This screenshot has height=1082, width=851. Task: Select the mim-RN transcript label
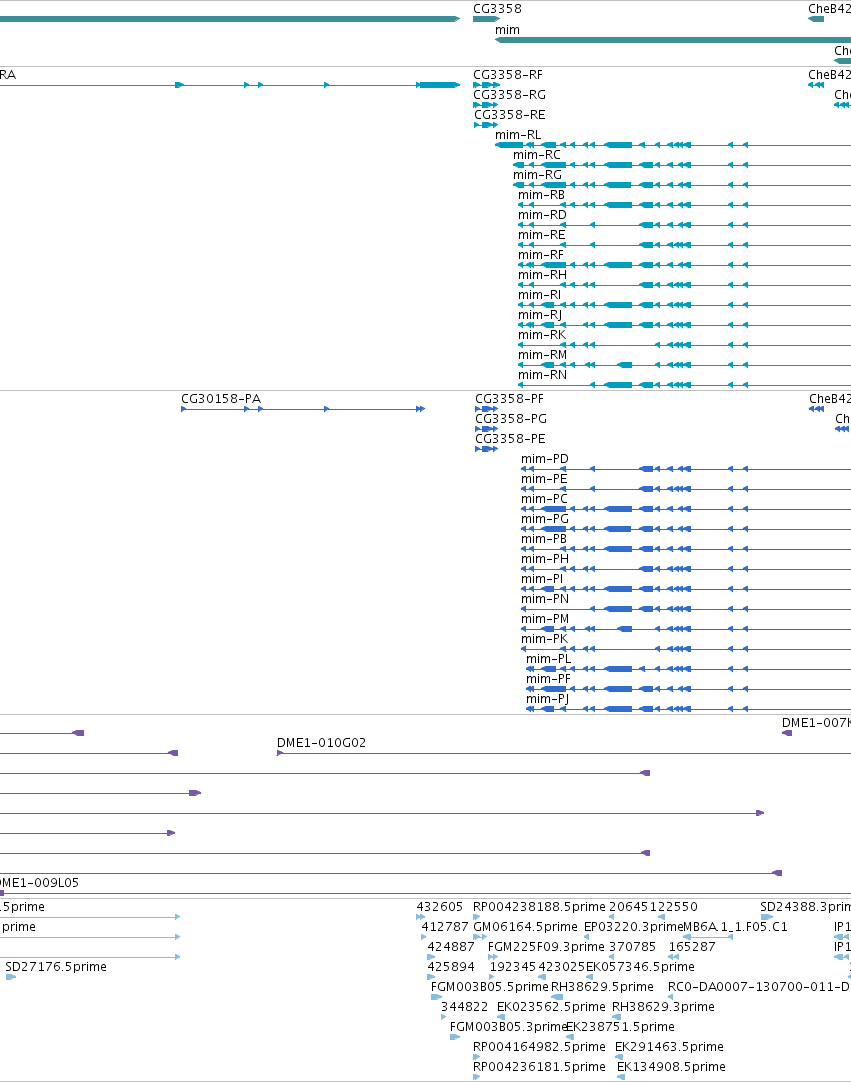(542, 375)
